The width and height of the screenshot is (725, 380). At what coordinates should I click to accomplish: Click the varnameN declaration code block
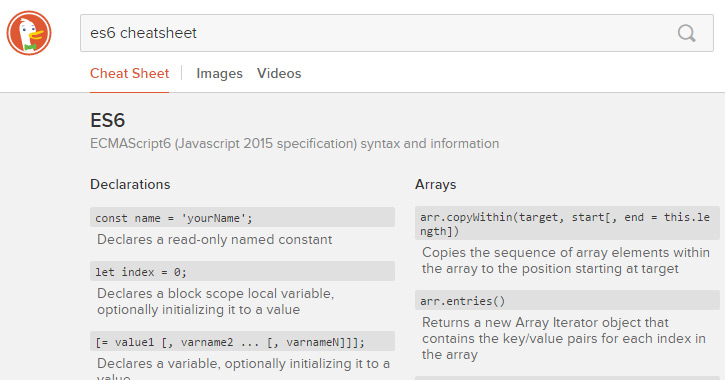[242, 342]
